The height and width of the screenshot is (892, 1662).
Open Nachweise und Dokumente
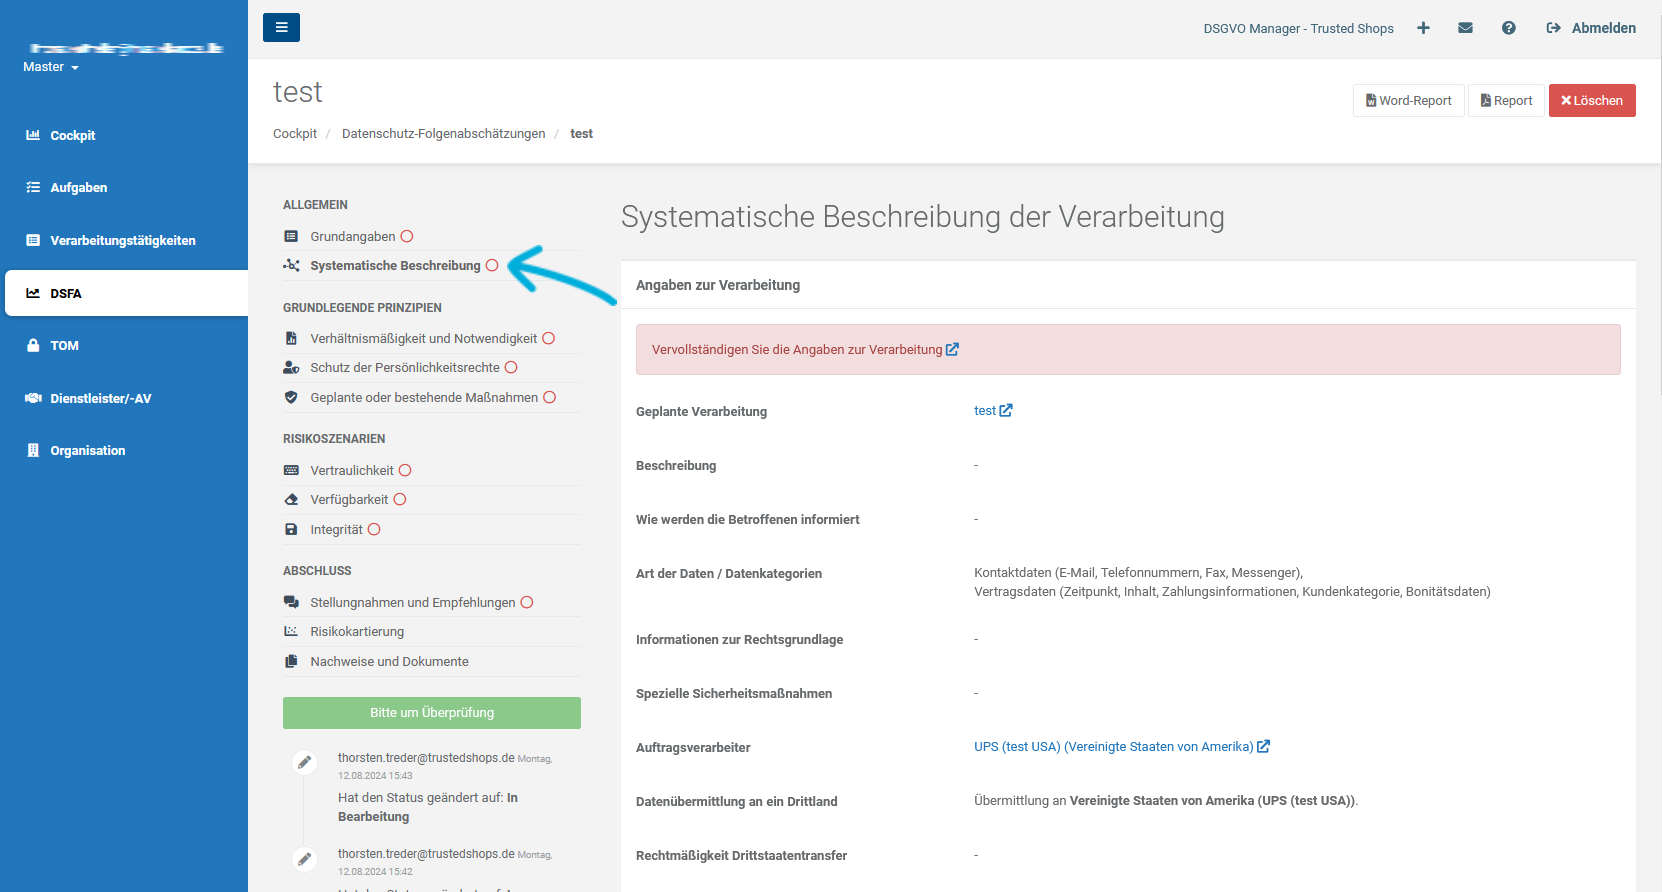pos(389,661)
